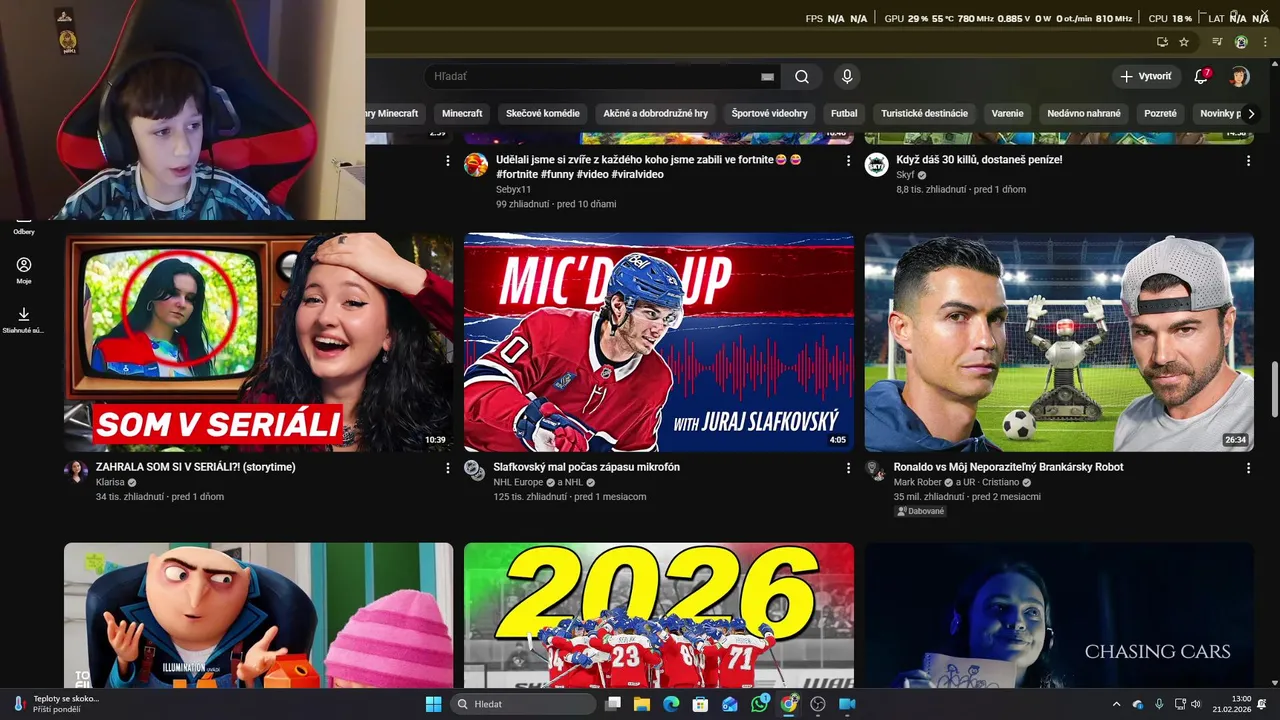Image resolution: width=1280 pixels, height=720 pixels.
Task: Play the Chasing Cars thumbnail
Action: point(1059,615)
